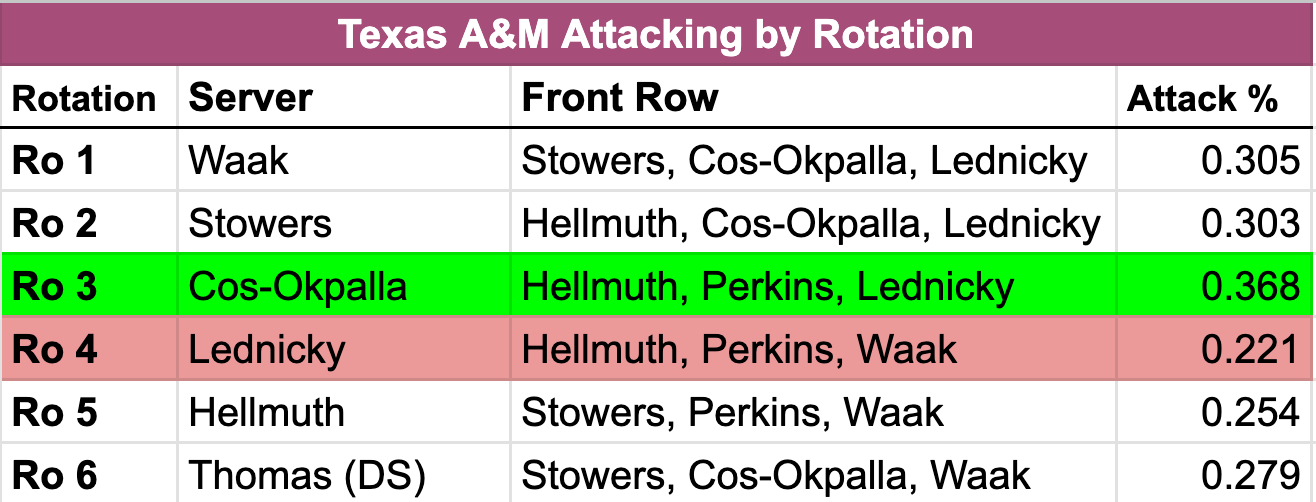Select the Hellmuth, Perkins, Waak front row cell
The width and height of the screenshot is (1316, 502).
point(739,350)
